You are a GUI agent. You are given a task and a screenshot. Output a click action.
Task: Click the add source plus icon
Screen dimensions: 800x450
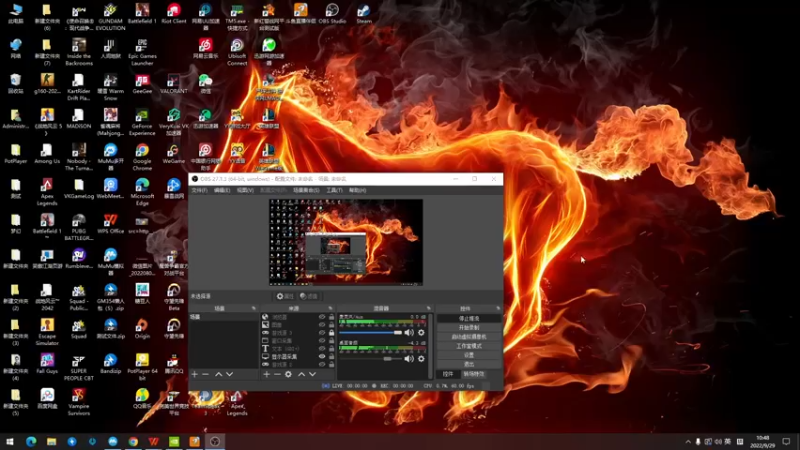266,374
